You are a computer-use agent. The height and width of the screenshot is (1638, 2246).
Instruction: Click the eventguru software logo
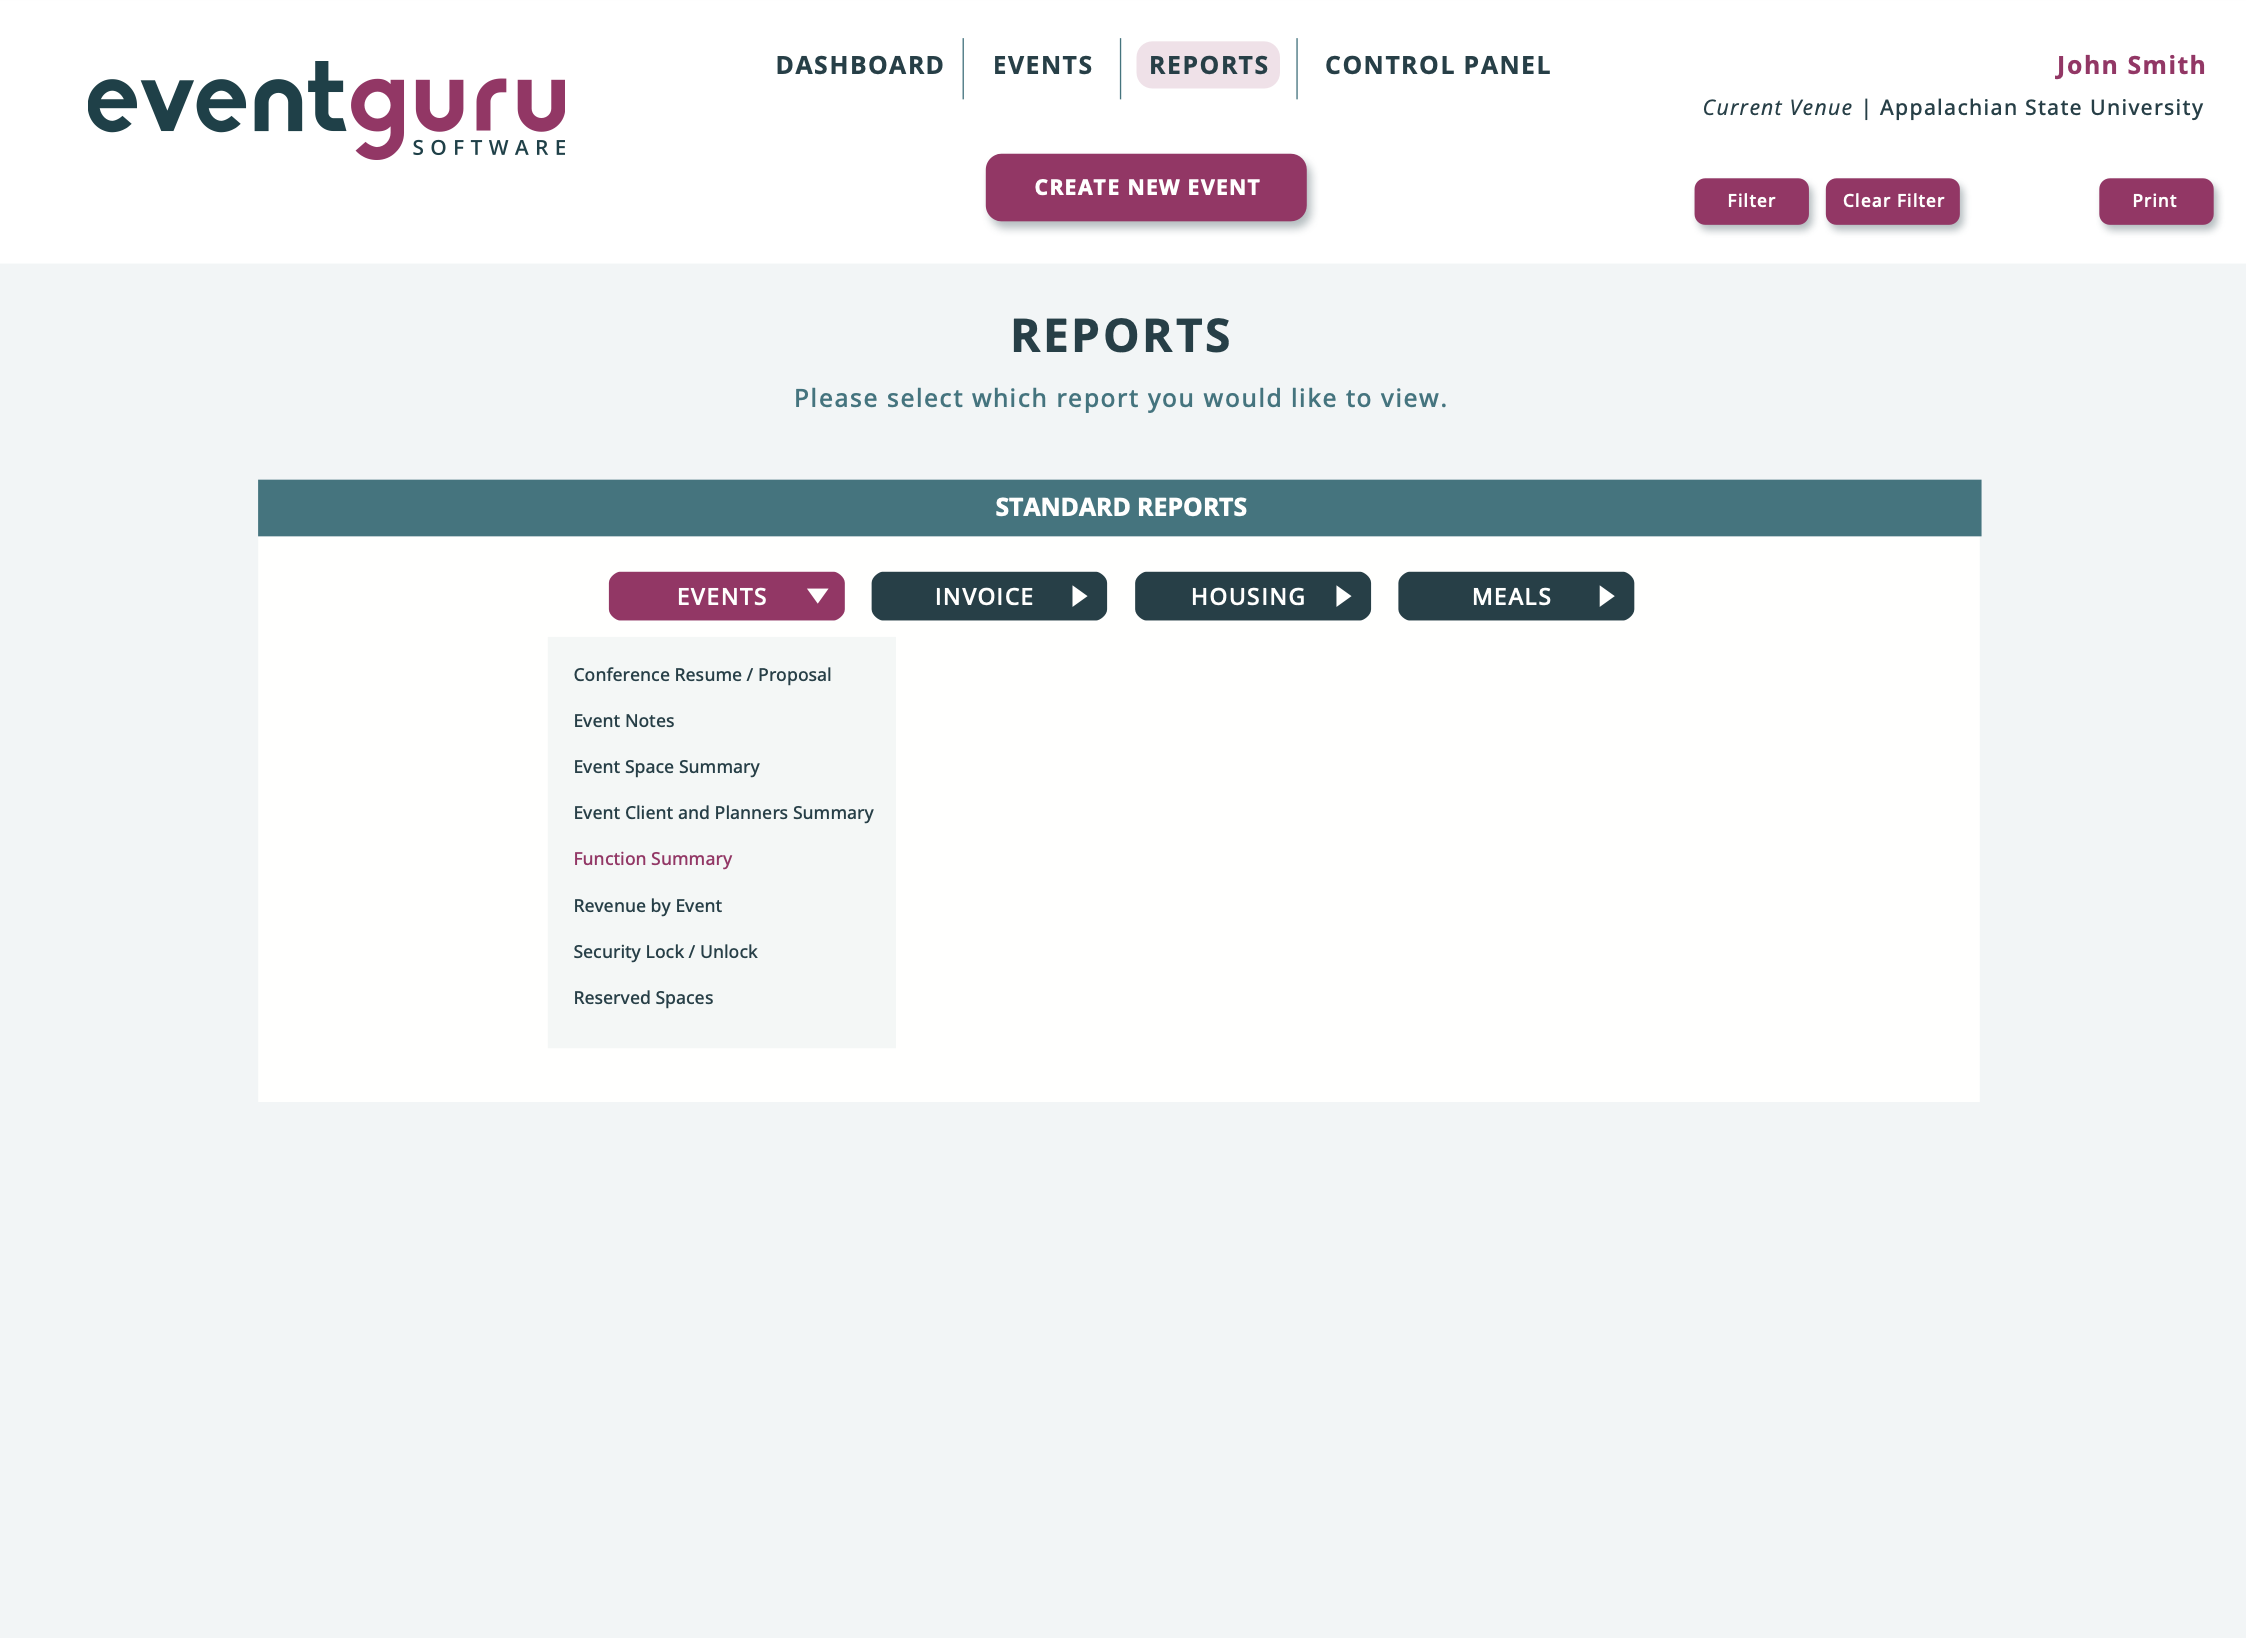click(x=327, y=110)
